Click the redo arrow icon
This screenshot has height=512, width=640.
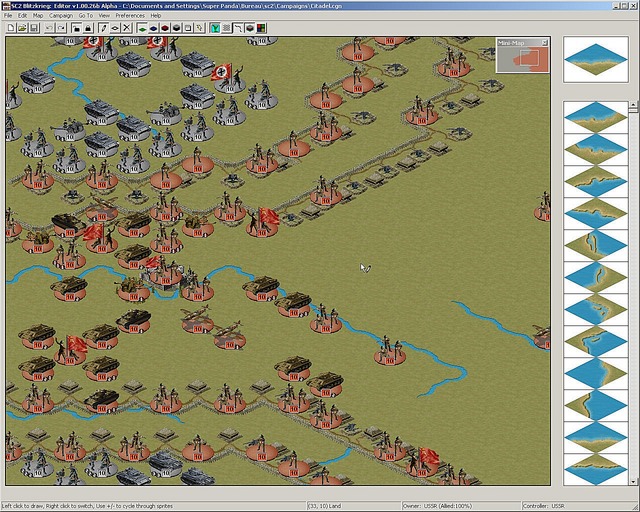click(61, 28)
